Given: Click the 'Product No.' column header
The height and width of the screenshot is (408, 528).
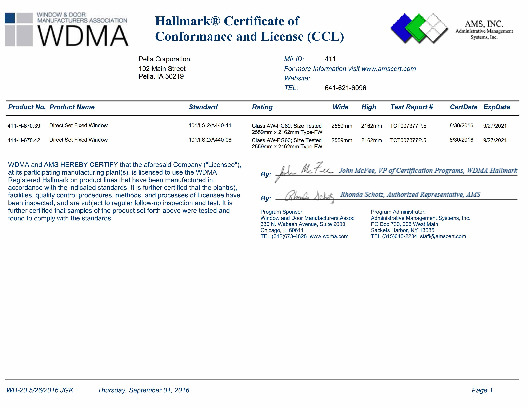Looking at the screenshot, I should pos(26,107).
